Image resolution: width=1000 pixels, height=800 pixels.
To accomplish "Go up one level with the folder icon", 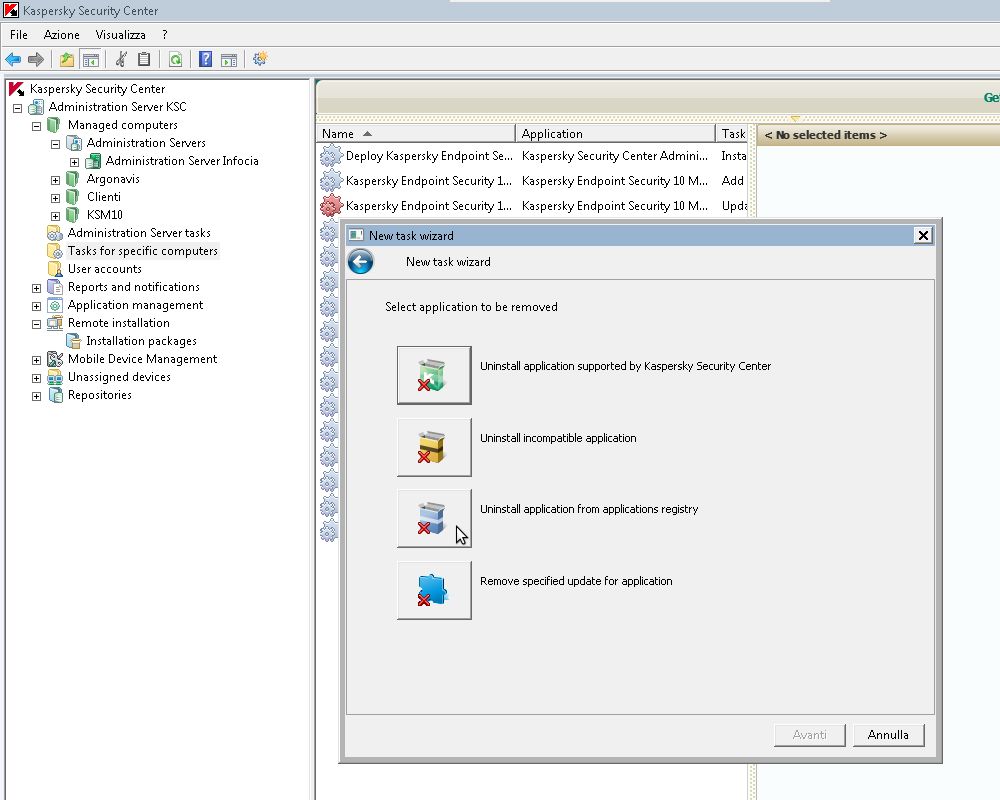I will (x=66, y=59).
